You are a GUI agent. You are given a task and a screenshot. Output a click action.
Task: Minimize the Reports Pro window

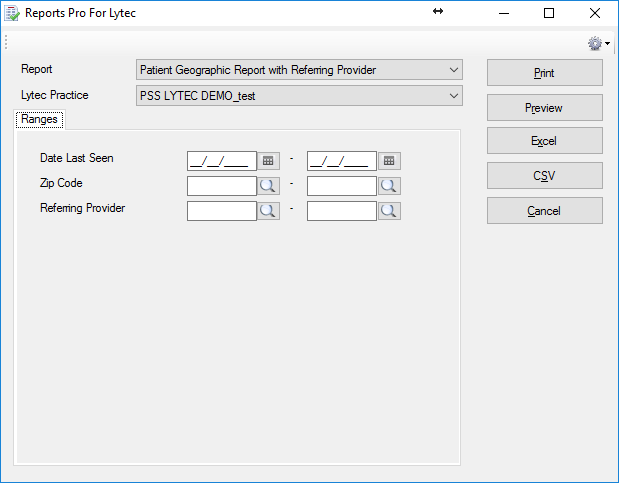click(504, 13)
